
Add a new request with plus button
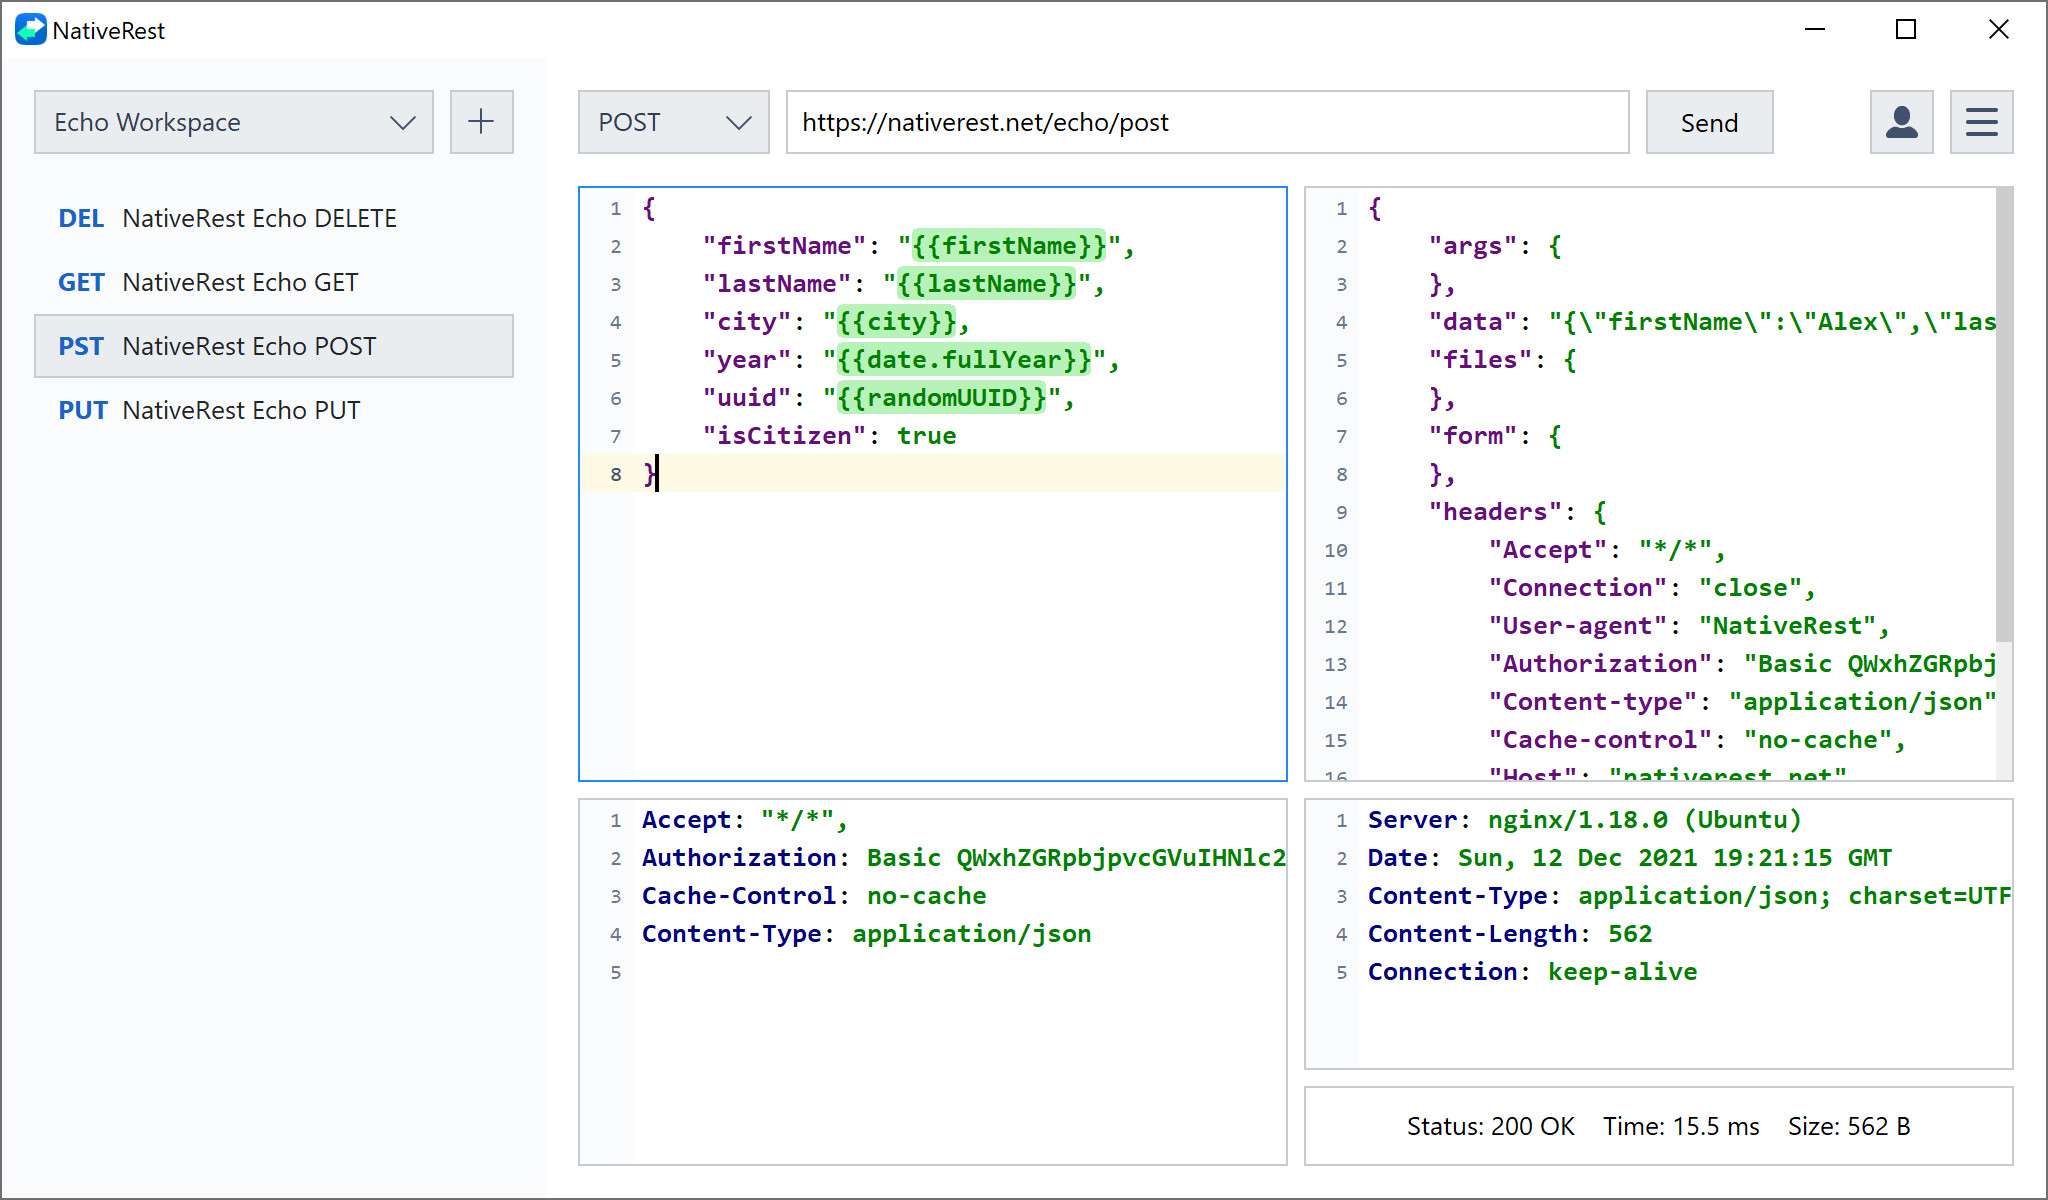point(481,122)
